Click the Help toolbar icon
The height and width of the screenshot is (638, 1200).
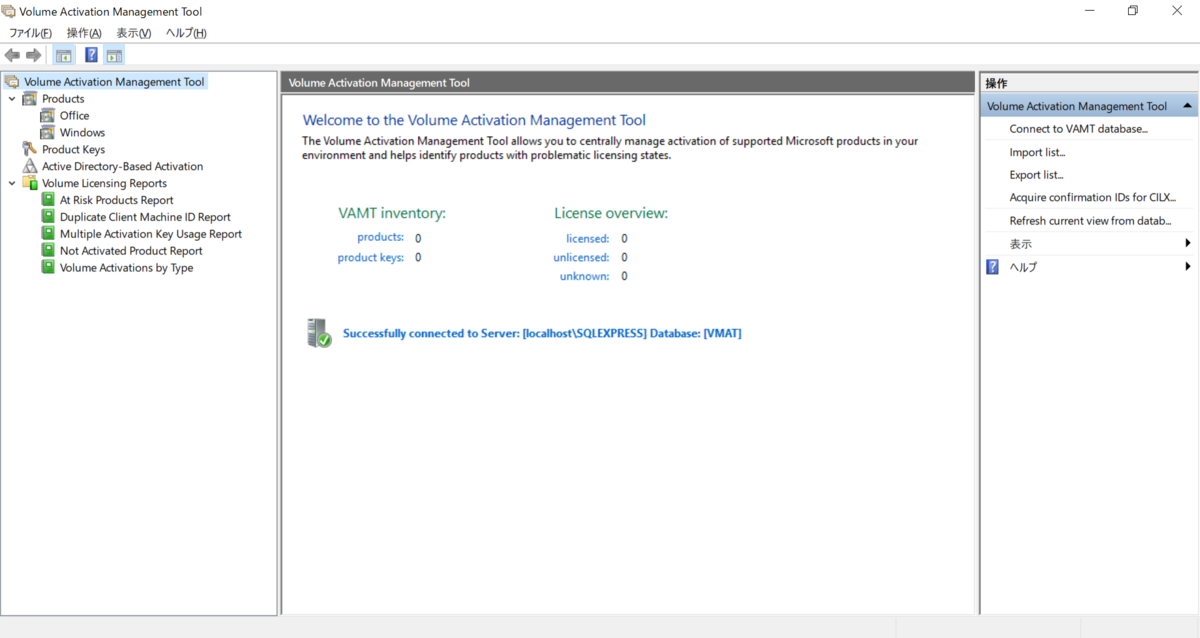click(x=91, y=55)
